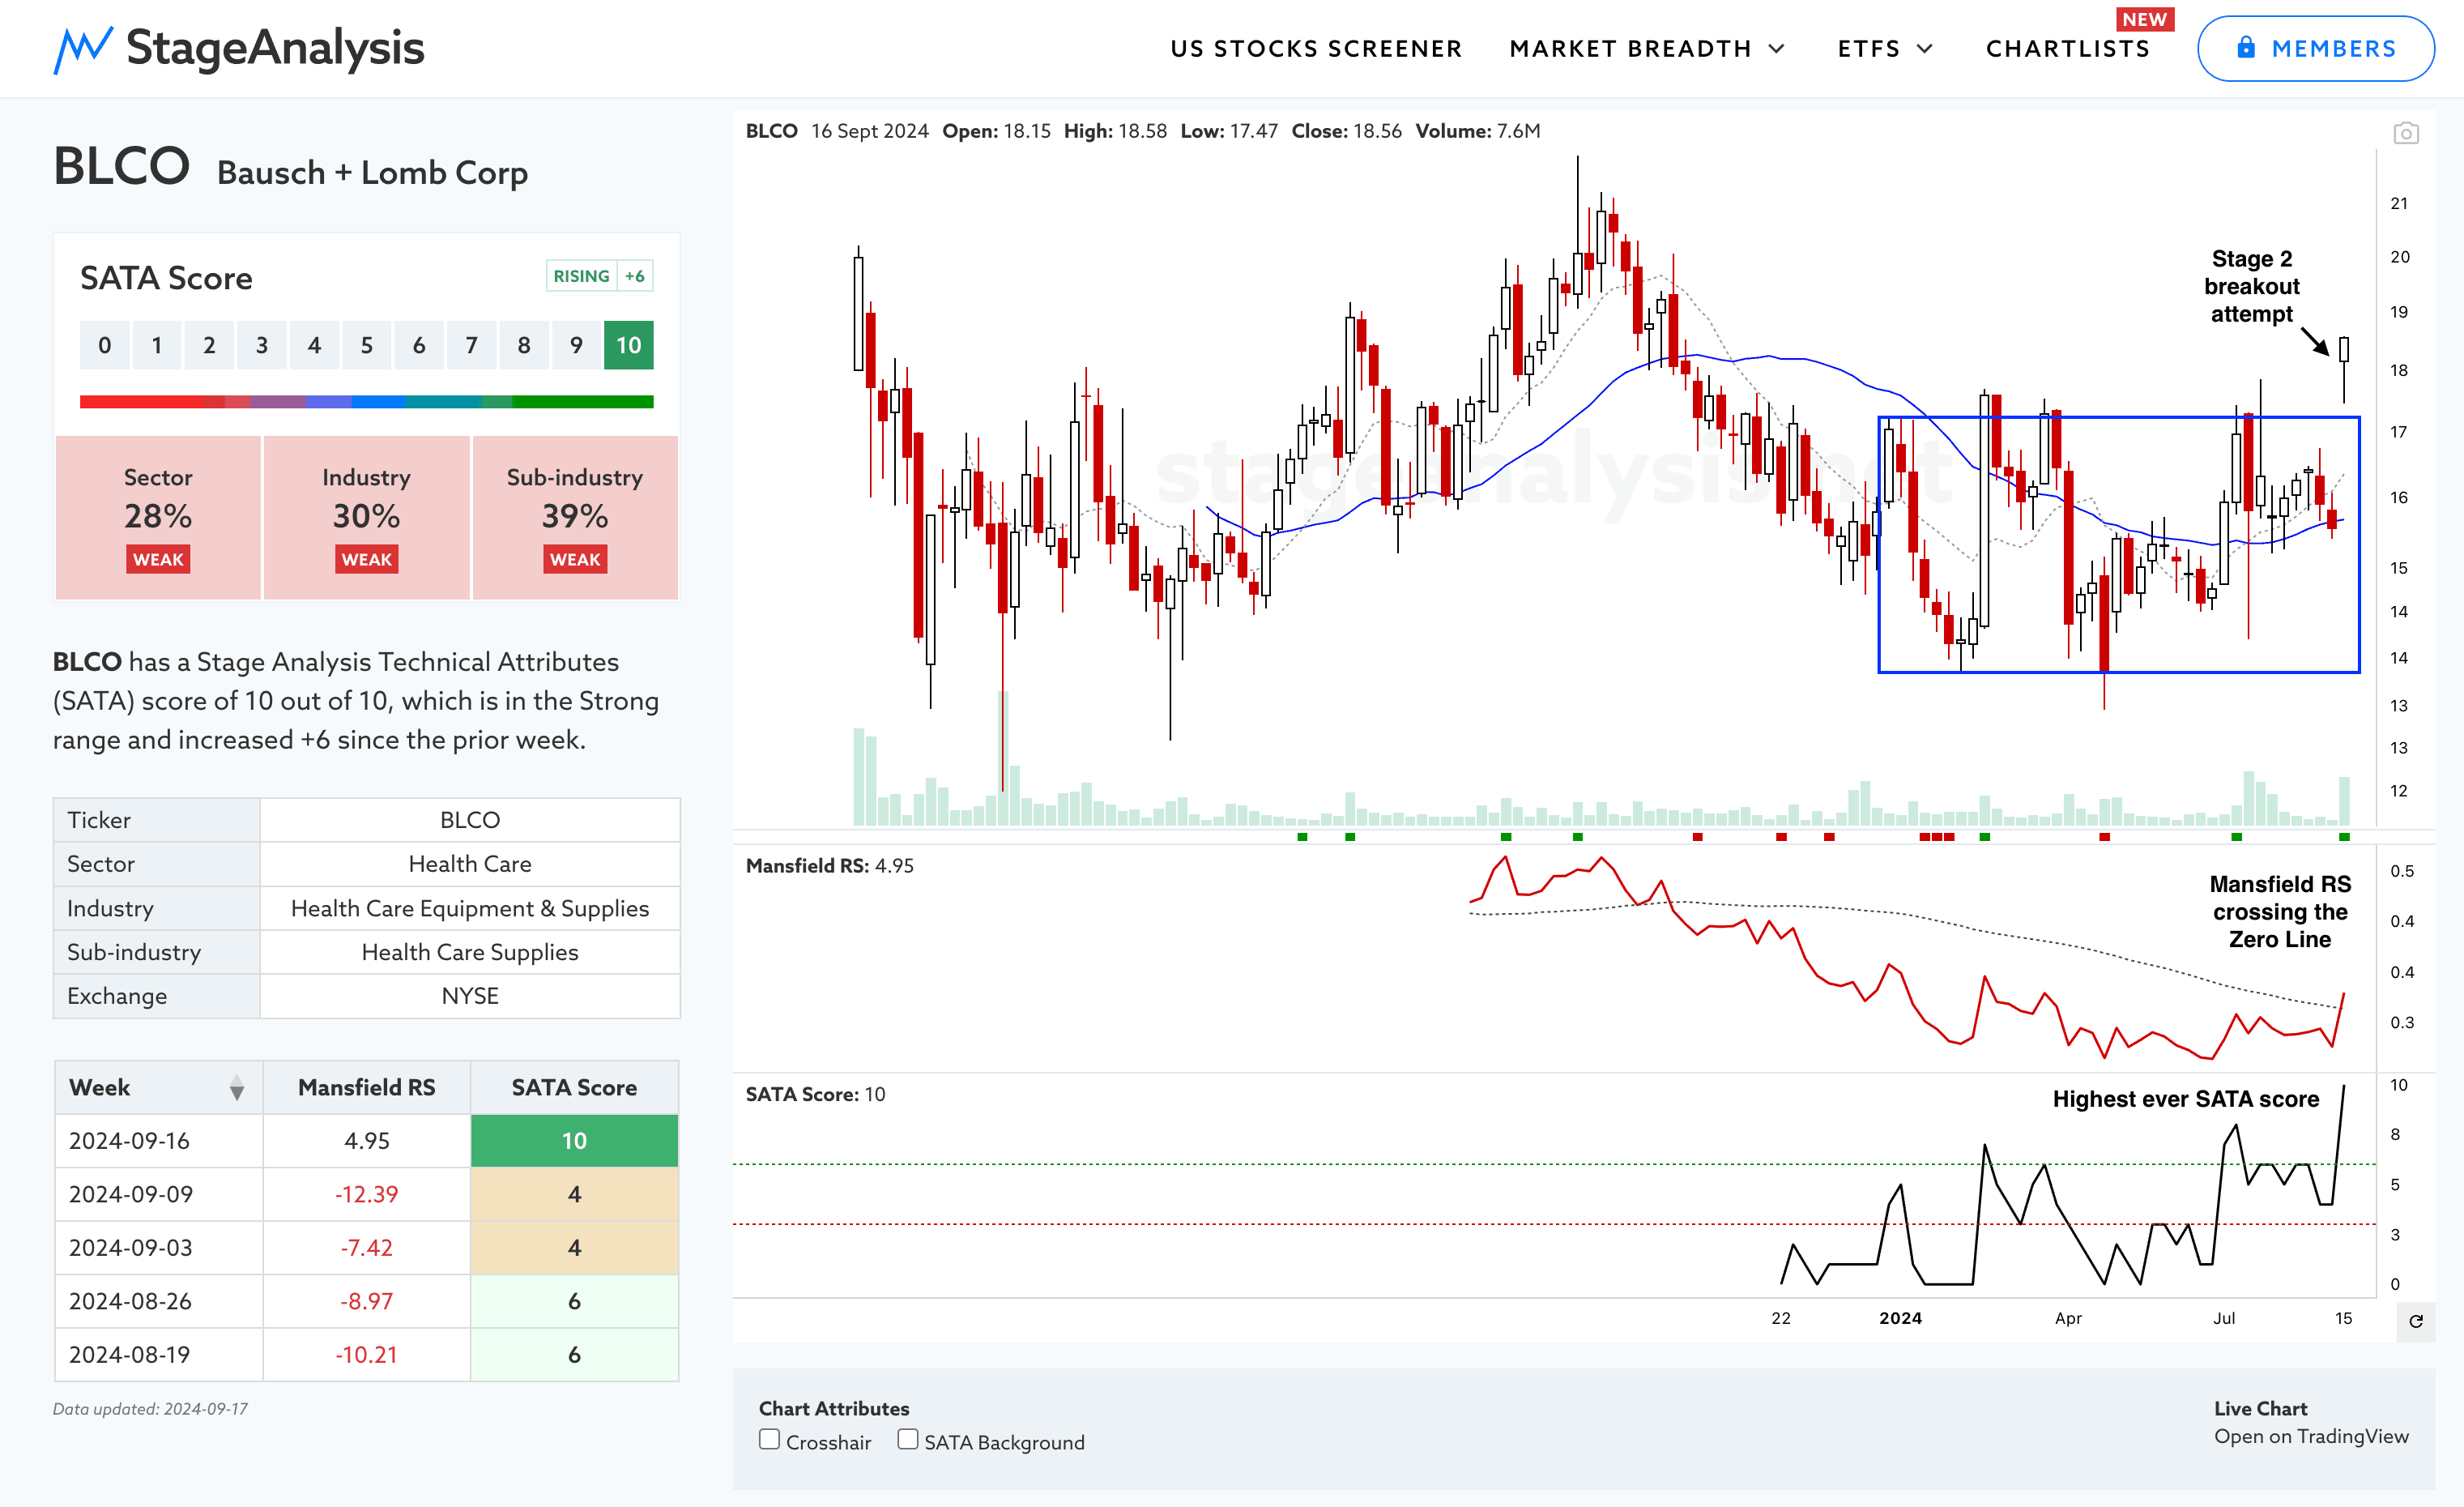
Task: Click the SATA score 10 box
Action: [x=628, y=345]
